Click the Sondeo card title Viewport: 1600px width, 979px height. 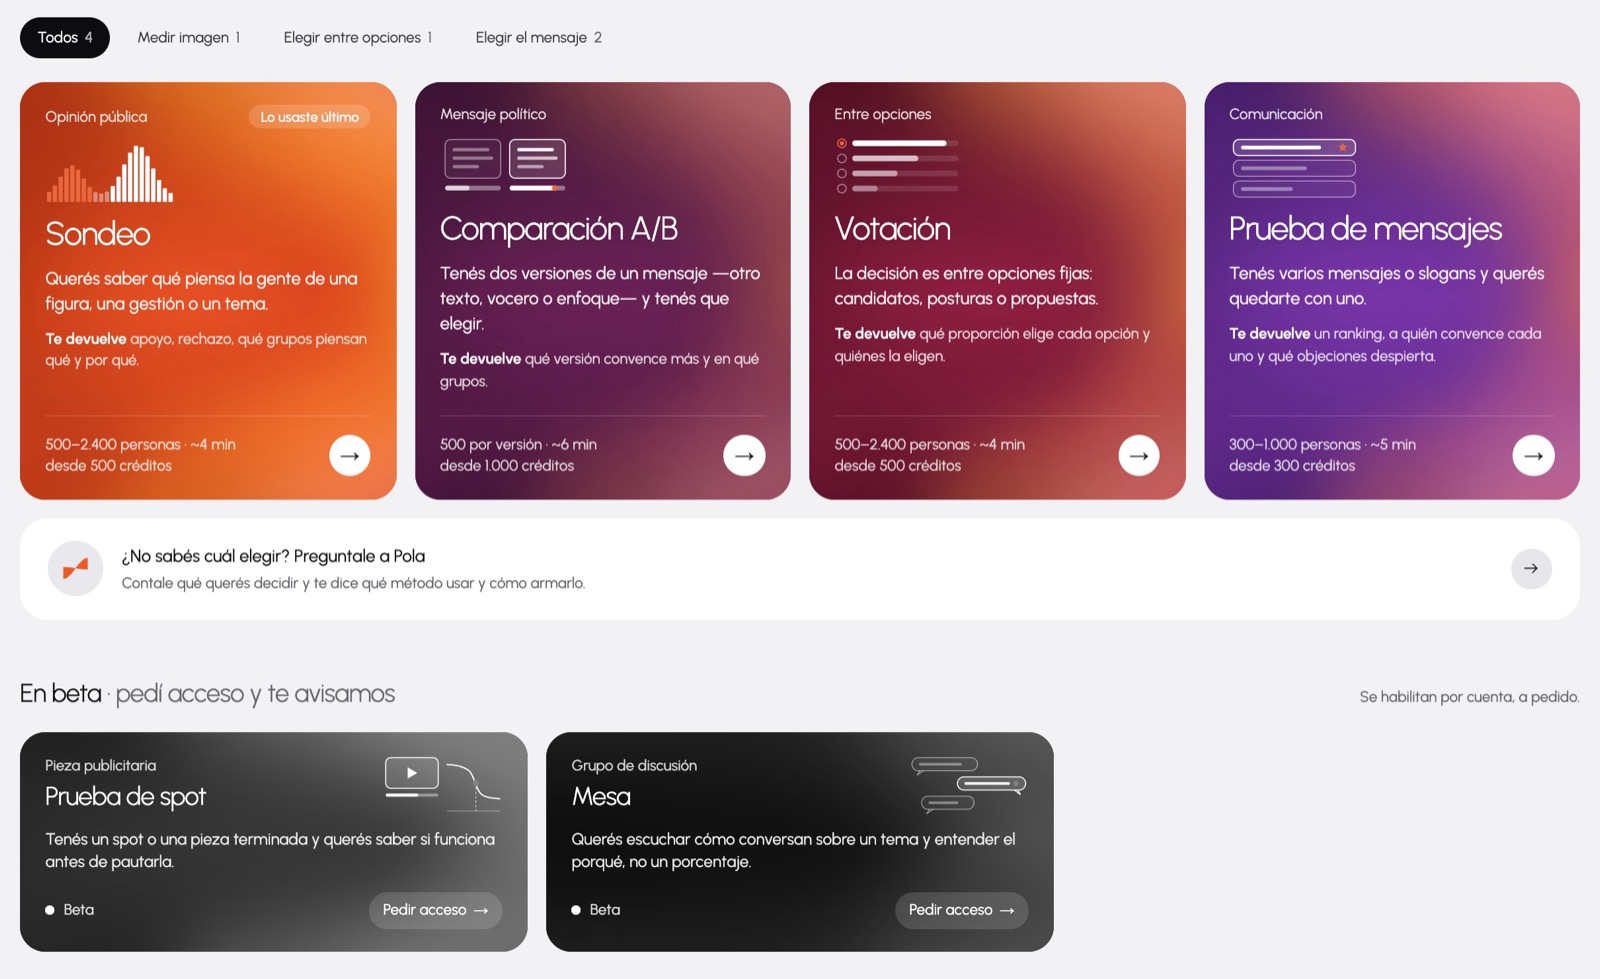pos(98,234)
